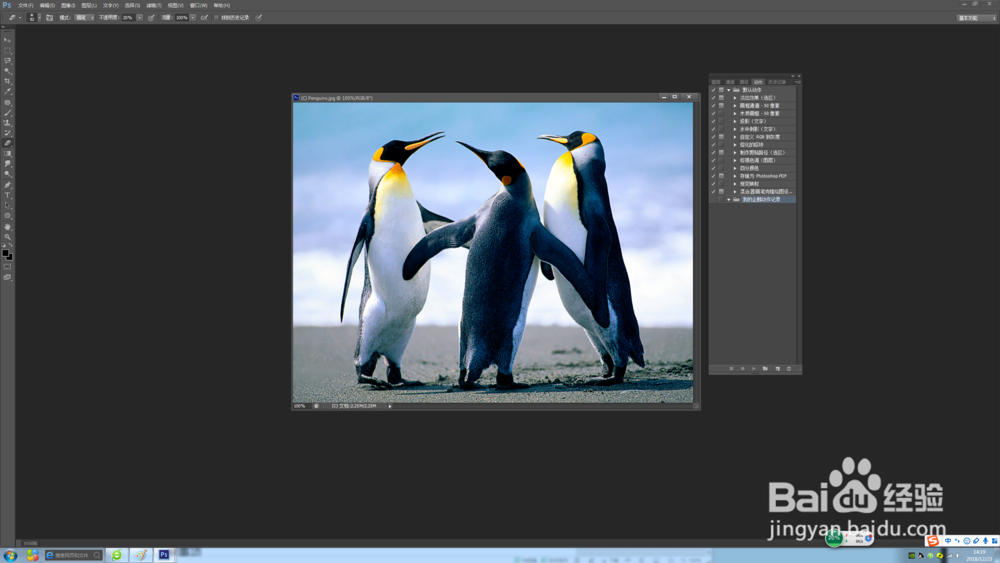
Task: Open the 不透明度 20% slider dropdown
Action: pos(140,17)
